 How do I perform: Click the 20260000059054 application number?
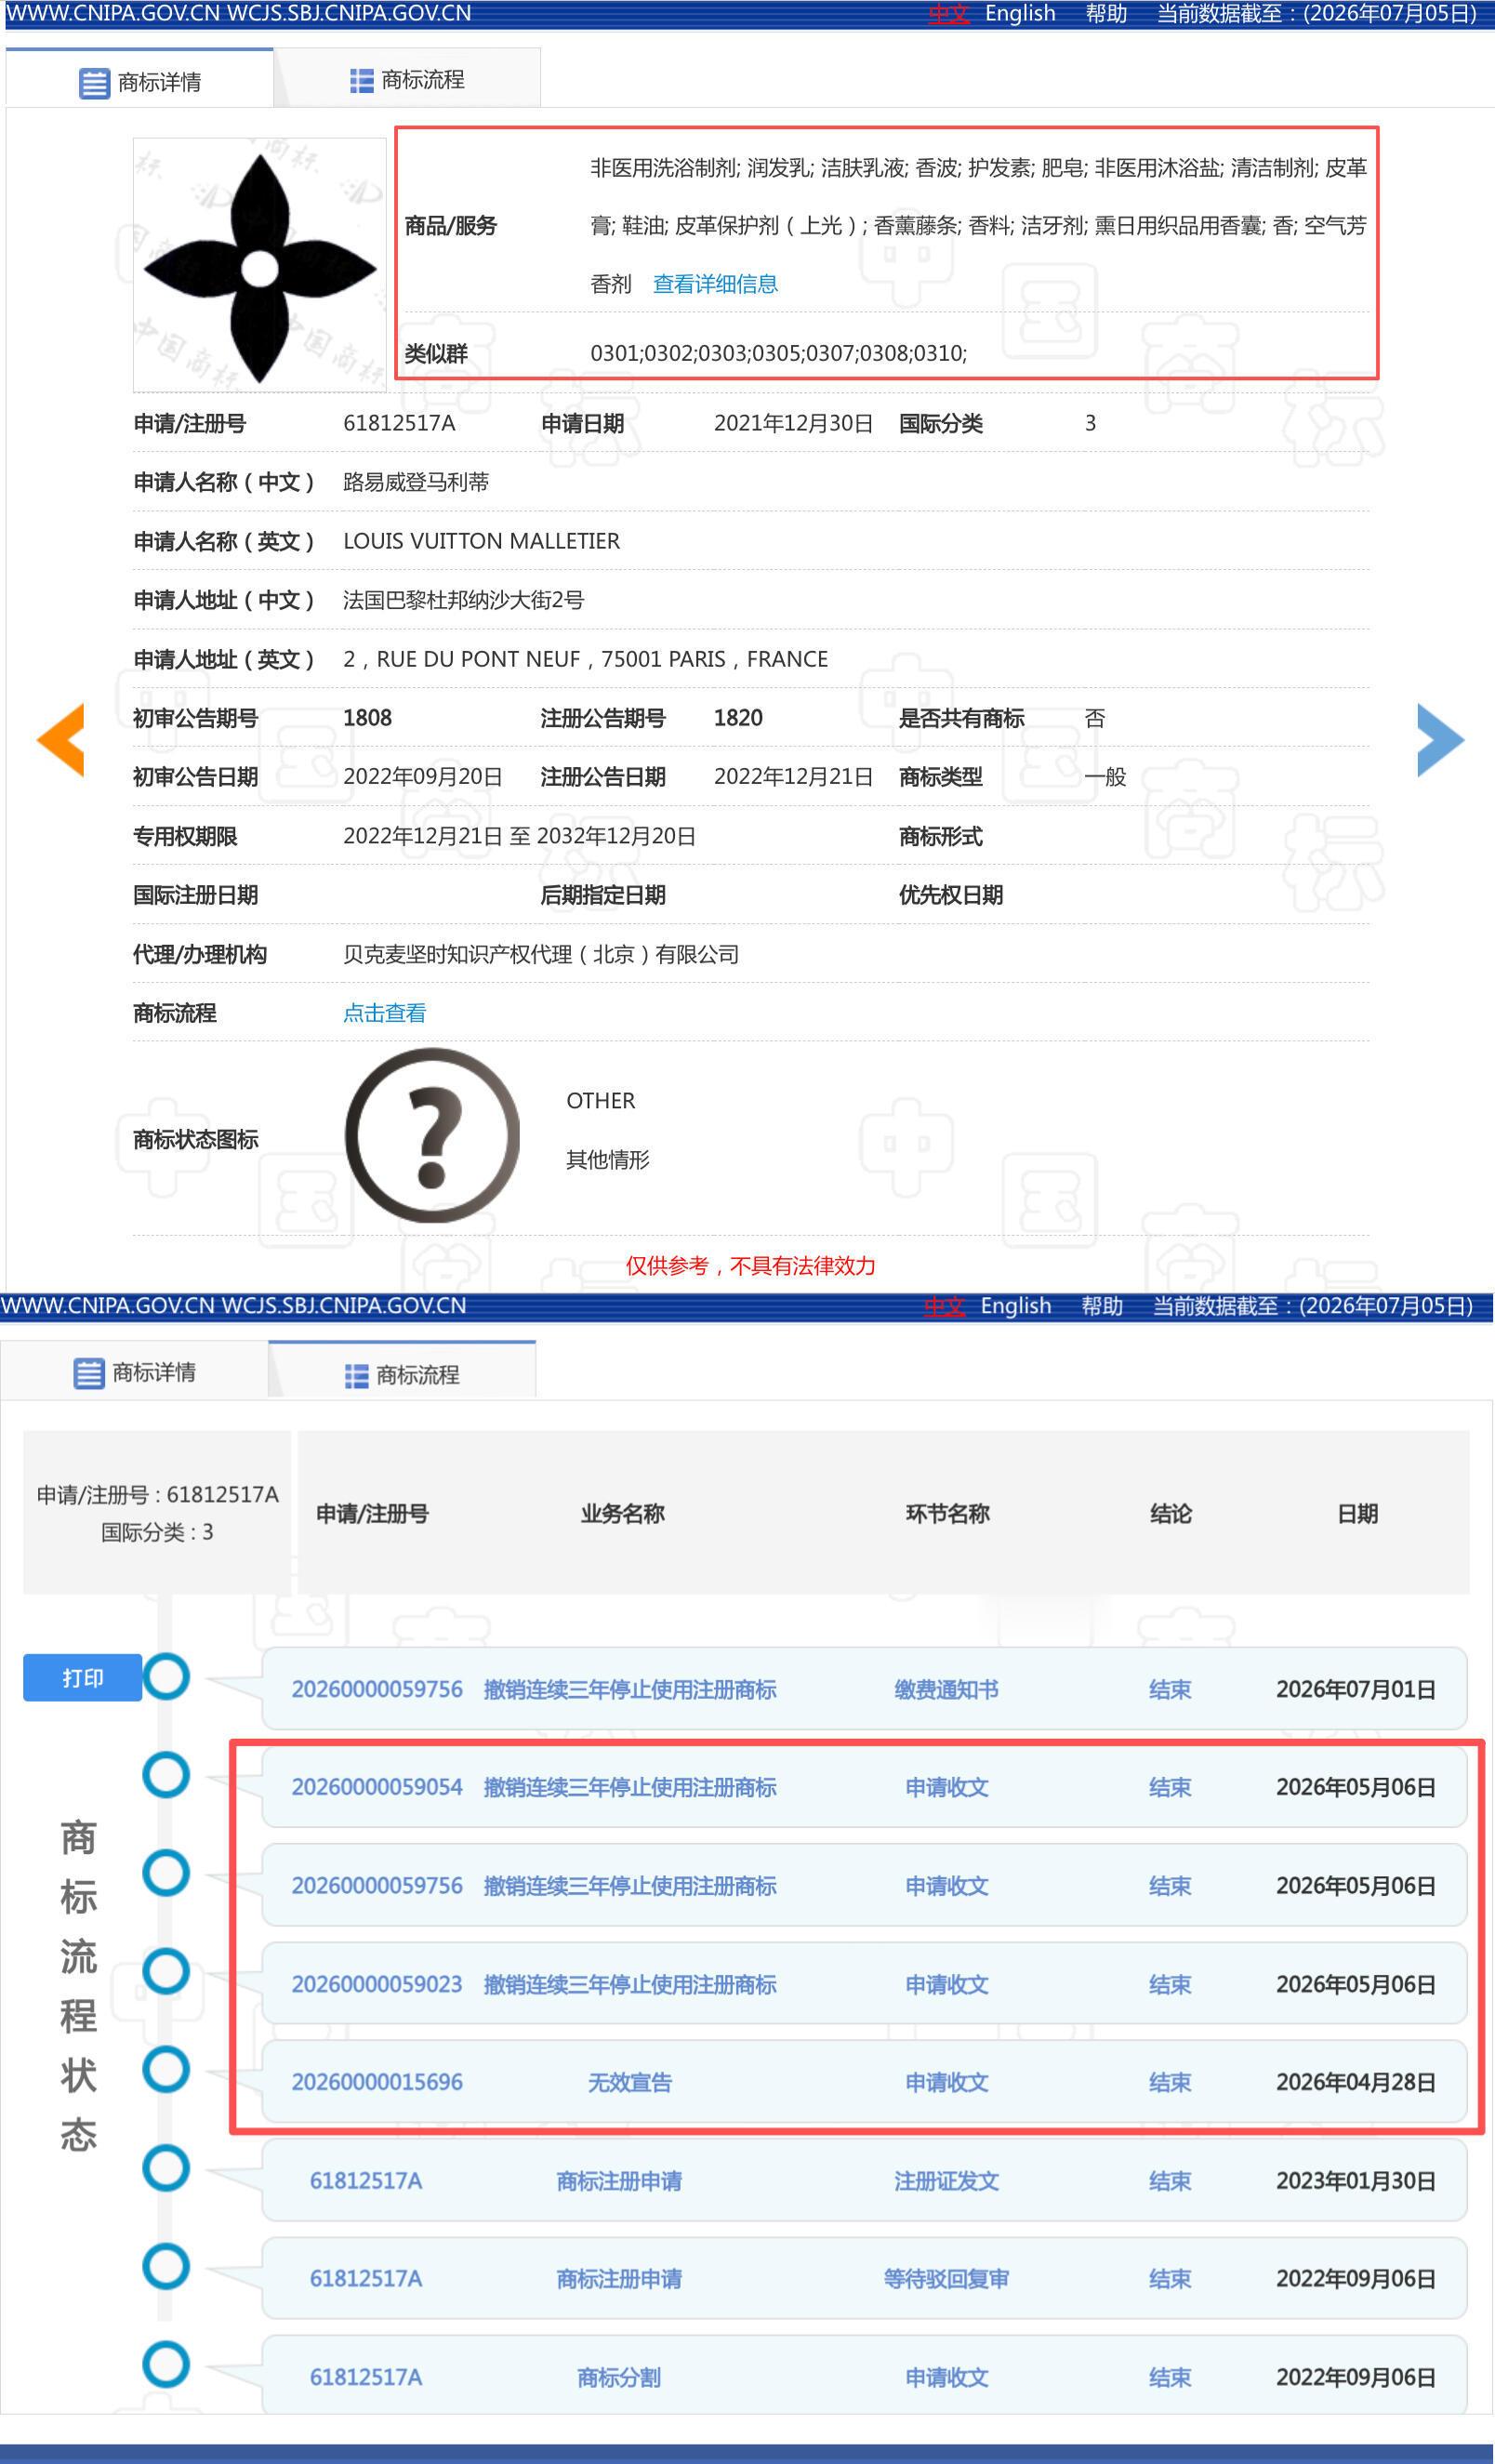[x=377, y=1787]
